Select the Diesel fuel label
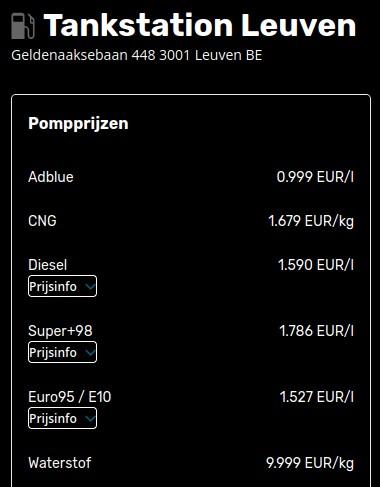The image size is (380, 487). [x=48, y=265]
